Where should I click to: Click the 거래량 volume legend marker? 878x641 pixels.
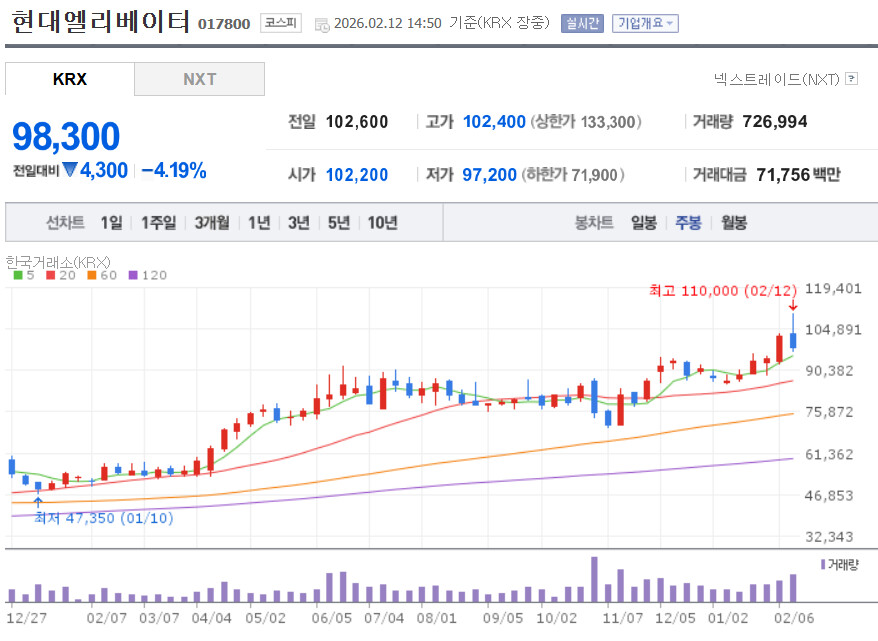pos(823,564)
